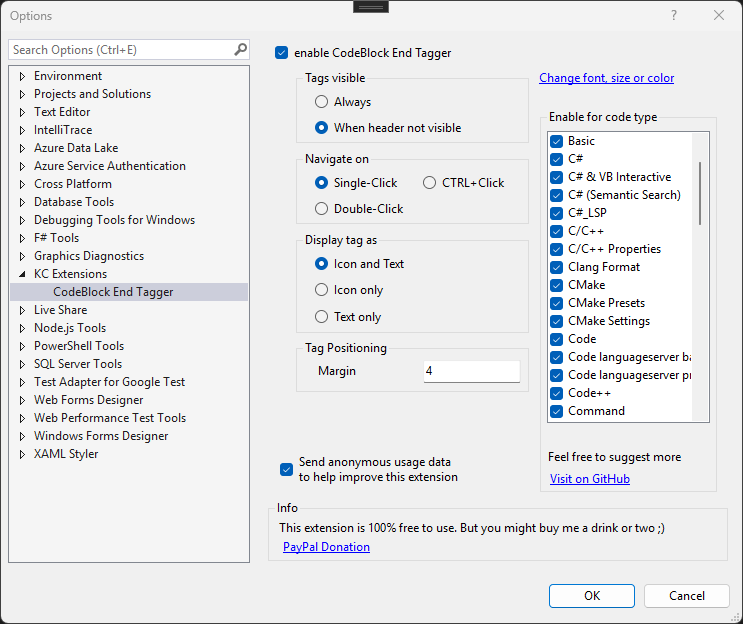Toggle the CMake Presets checkbox
The image size is (743, 624).
click(x=557, y=303)
